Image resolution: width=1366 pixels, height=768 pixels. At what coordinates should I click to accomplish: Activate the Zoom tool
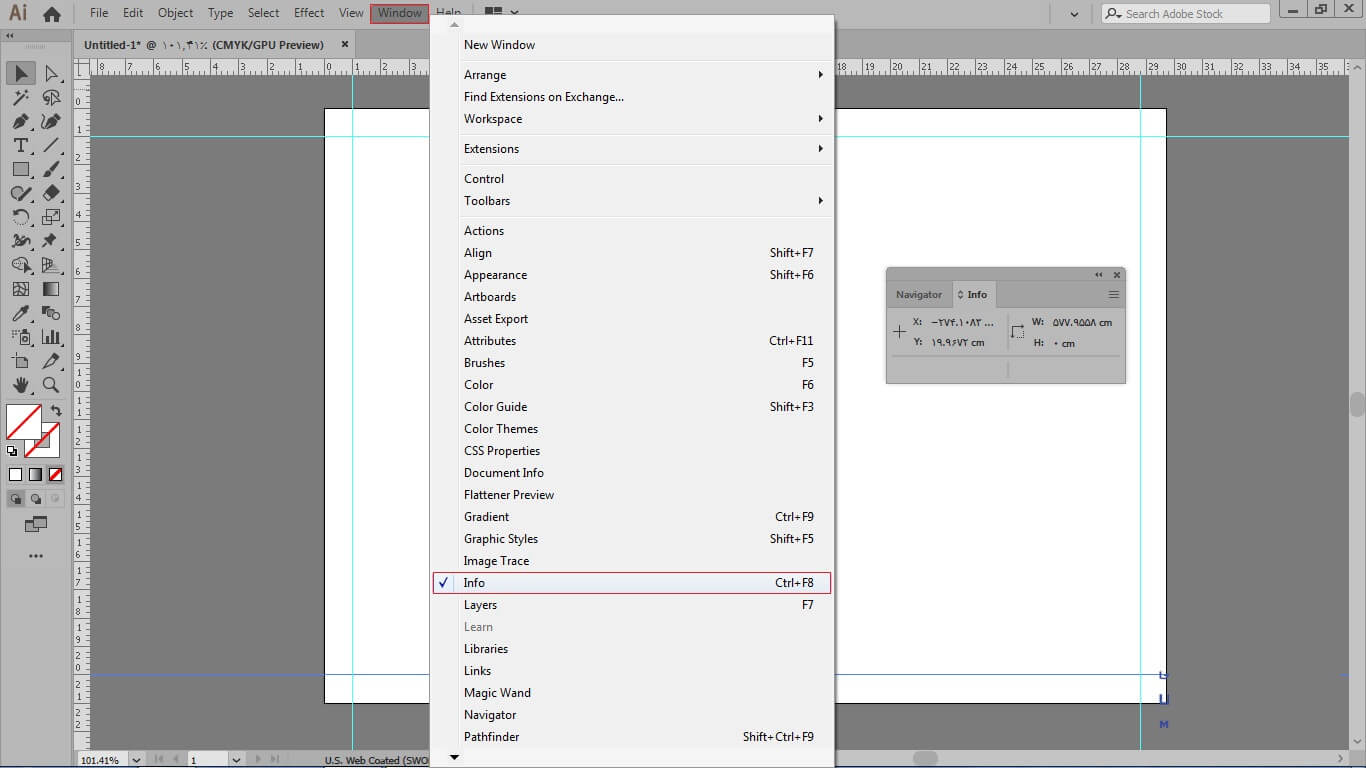coord(51,385)
